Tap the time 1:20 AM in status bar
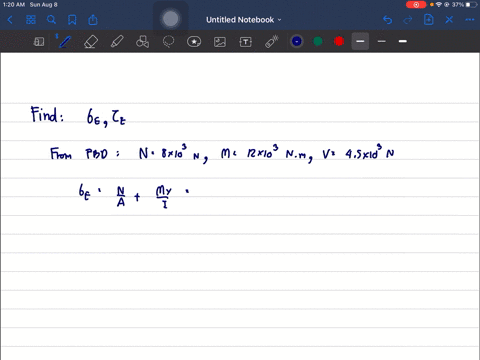Screen dimensions: 480x360 pos(14,5)
